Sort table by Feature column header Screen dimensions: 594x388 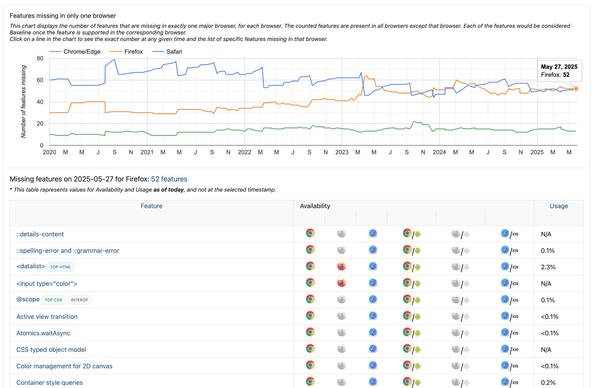pyautogui.click(x=152, y=206)
